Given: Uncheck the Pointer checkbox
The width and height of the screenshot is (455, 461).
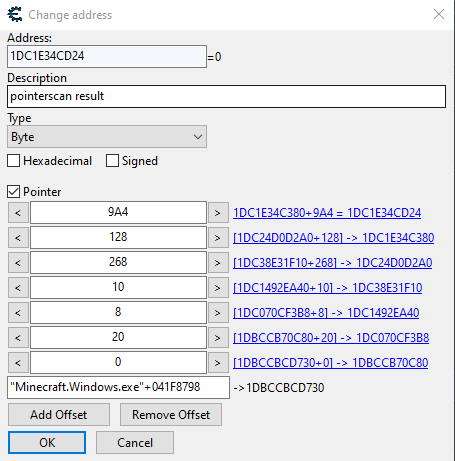Looking at the screenshot, I should coord(14,192).
